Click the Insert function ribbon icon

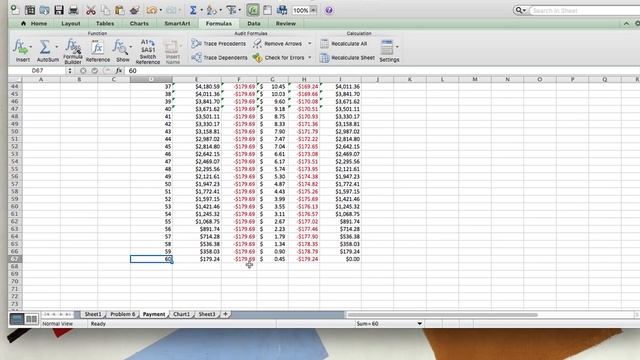(20, 48)
